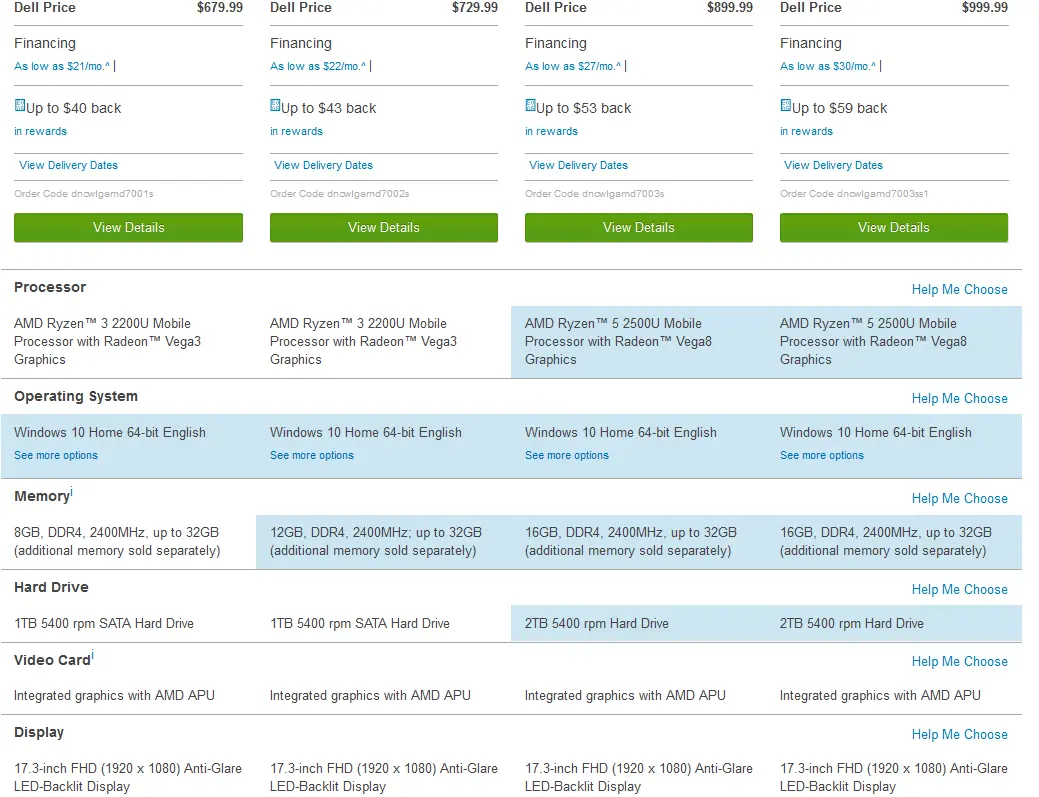Click the $729.99 Dell Price
The image size is (1039, 797).
[x=475, y=7]
